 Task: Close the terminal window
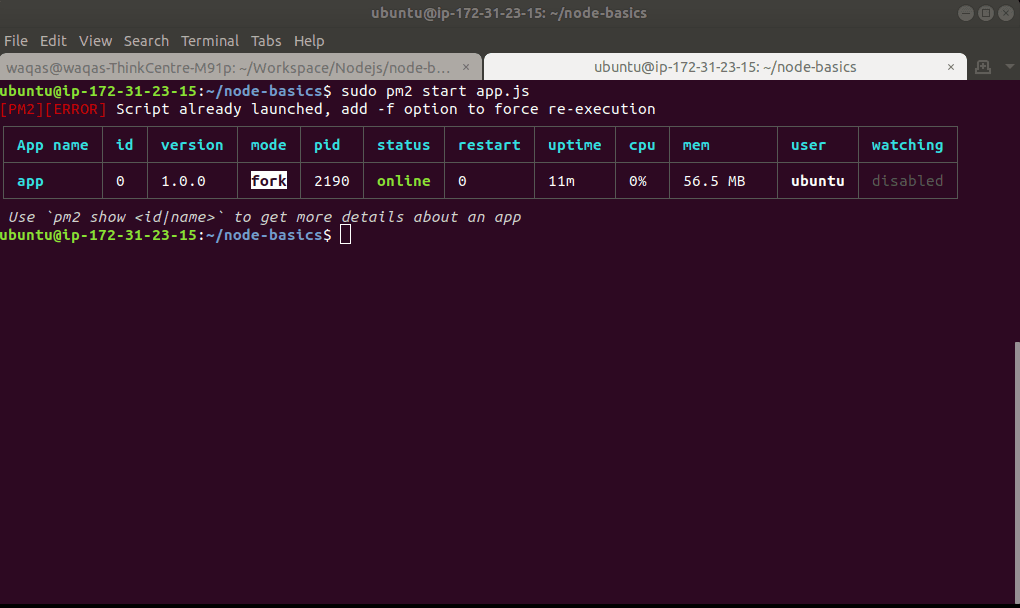coord(1004,13)
